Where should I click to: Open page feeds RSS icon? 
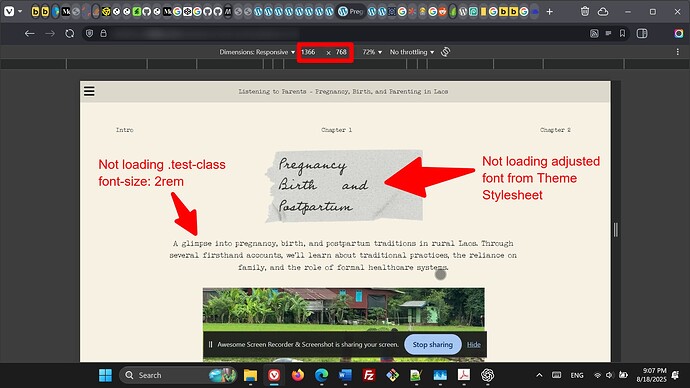[594, 33]
